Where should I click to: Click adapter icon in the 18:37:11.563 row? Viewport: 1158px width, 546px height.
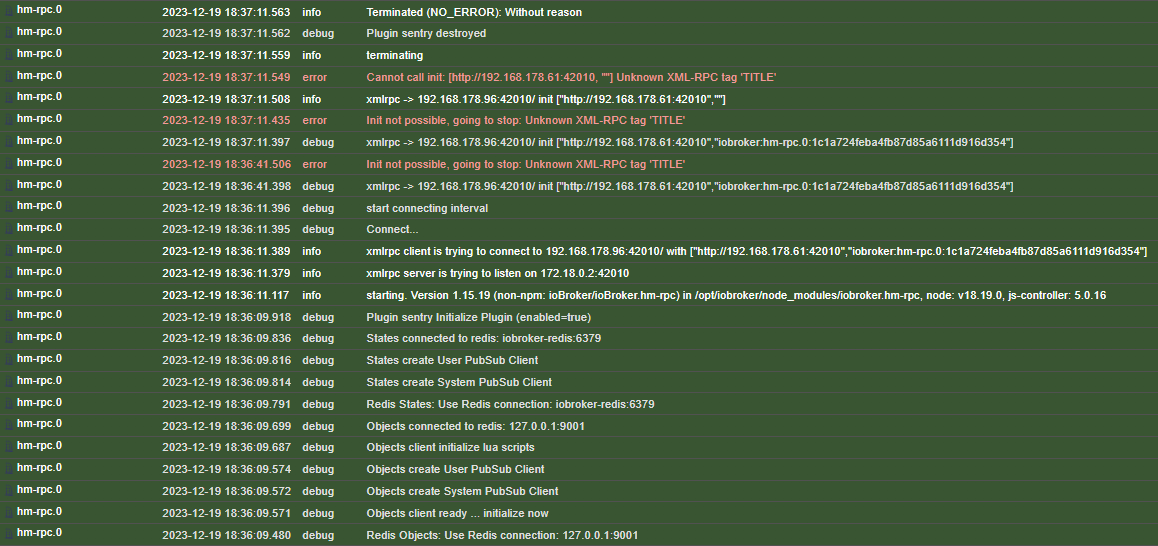(x=10, y=11)
